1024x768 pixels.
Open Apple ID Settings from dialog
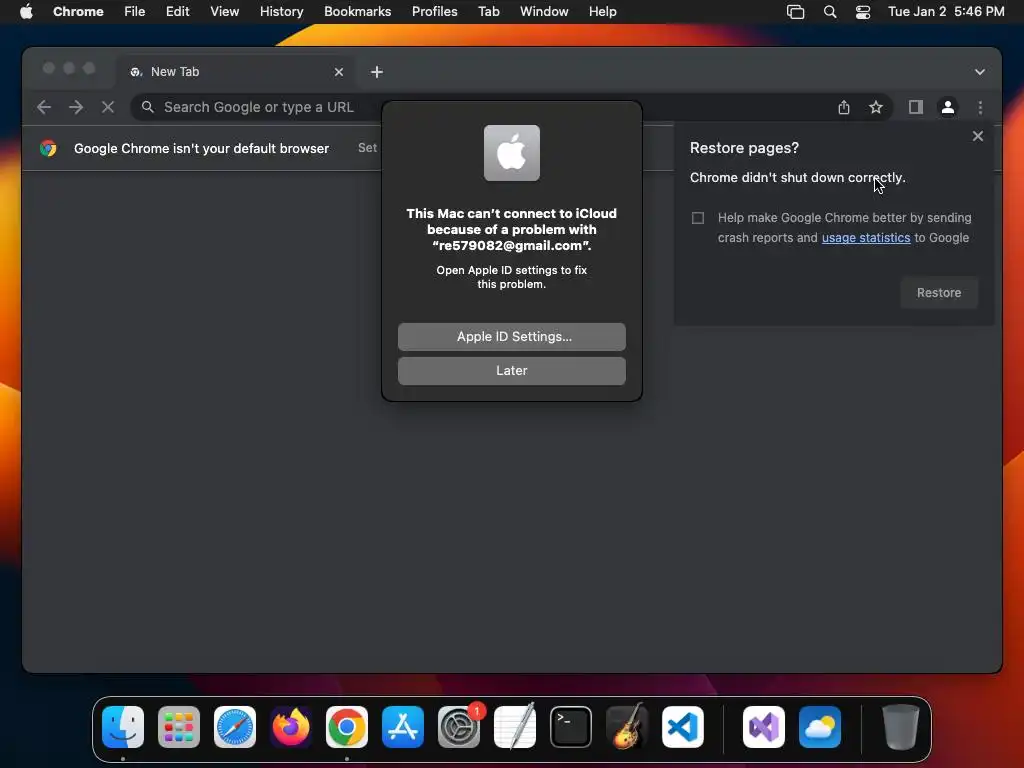(511, 336)
